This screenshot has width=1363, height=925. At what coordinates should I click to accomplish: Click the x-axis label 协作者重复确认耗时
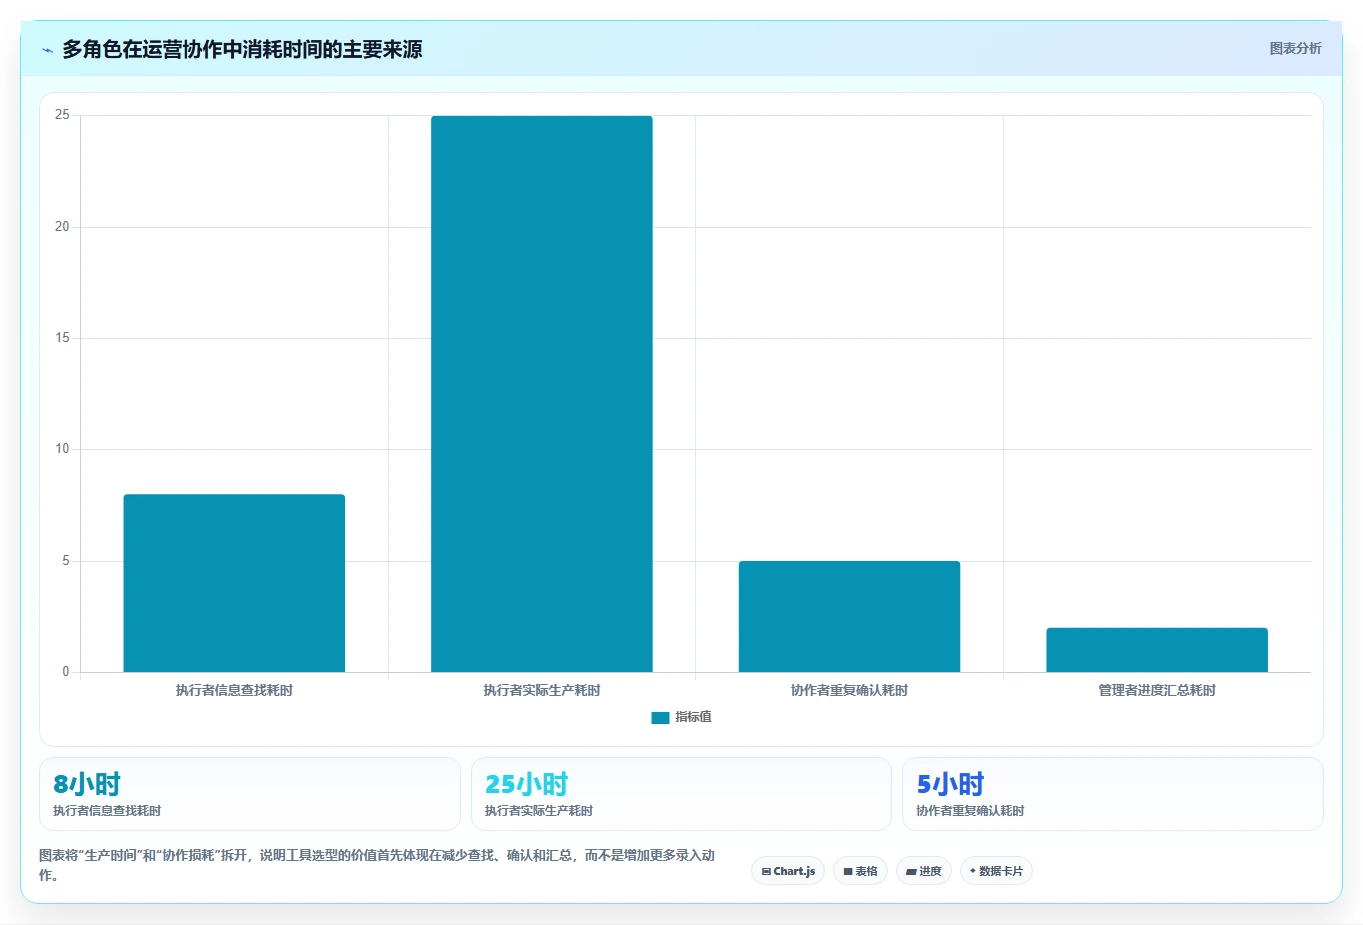click(849, 690)
